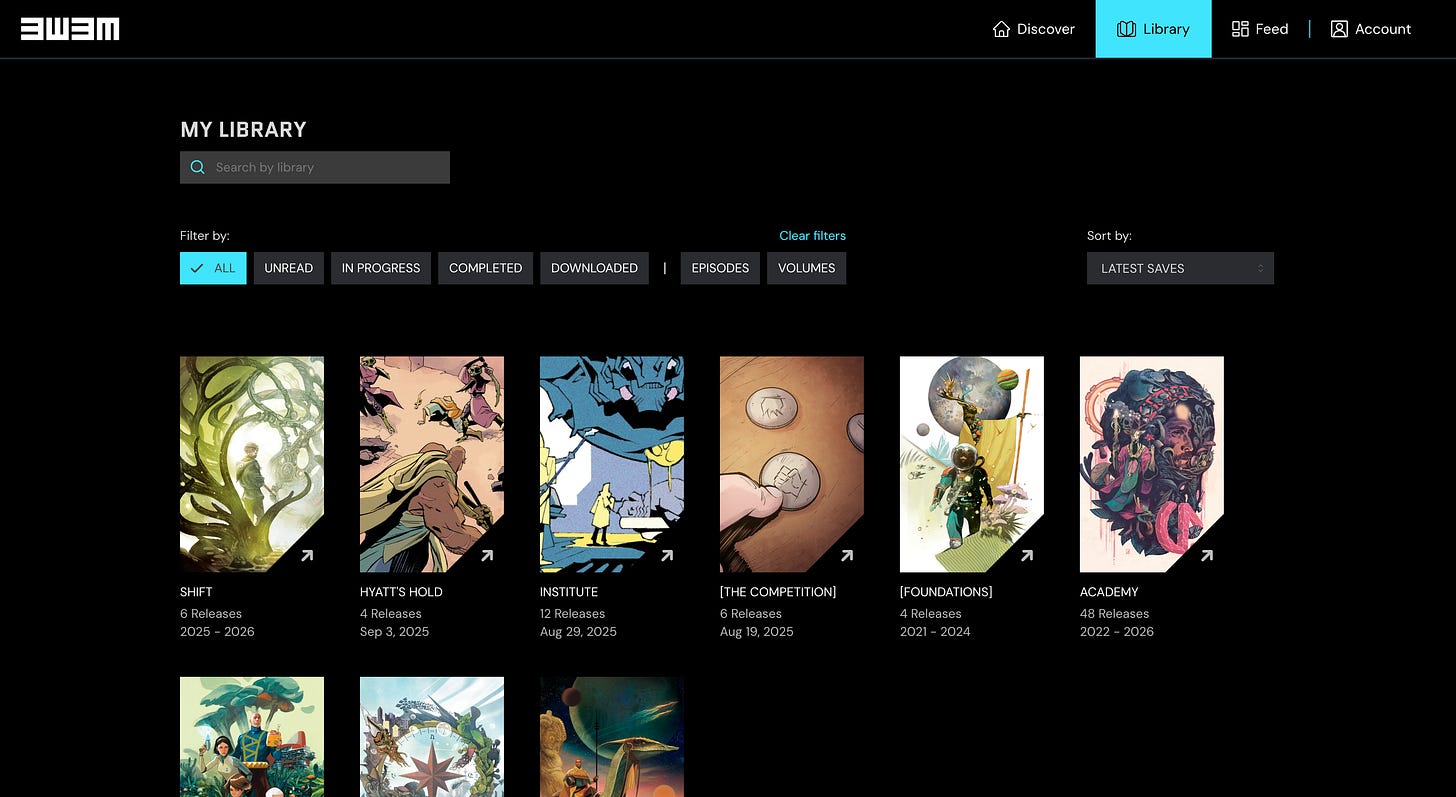This screenshot has width=1456, height=797.
Task: Click "12 Releases" under INSTITUTE
Action: pyautogui.click(x=573, y=614)
